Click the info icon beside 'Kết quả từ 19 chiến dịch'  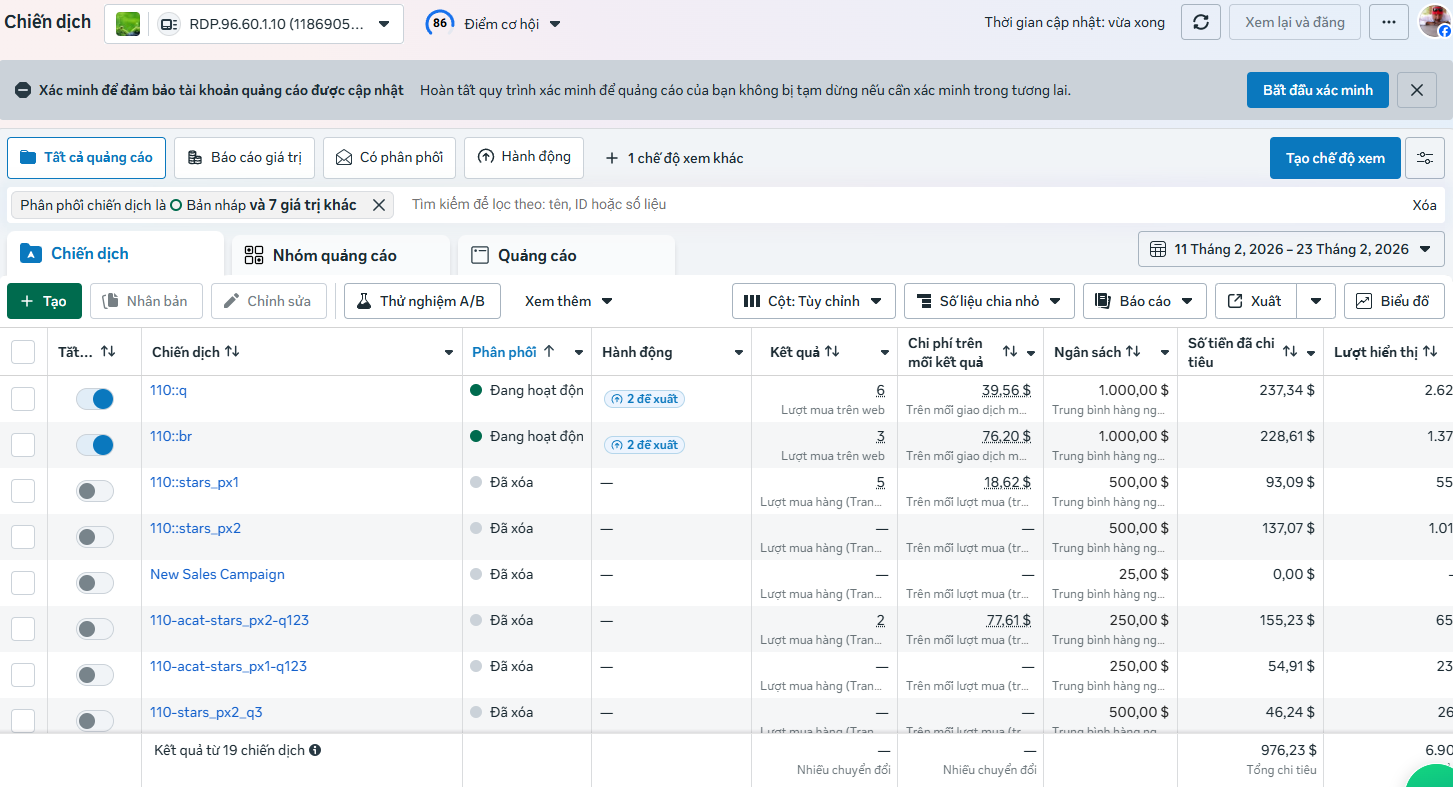(315, 750)
